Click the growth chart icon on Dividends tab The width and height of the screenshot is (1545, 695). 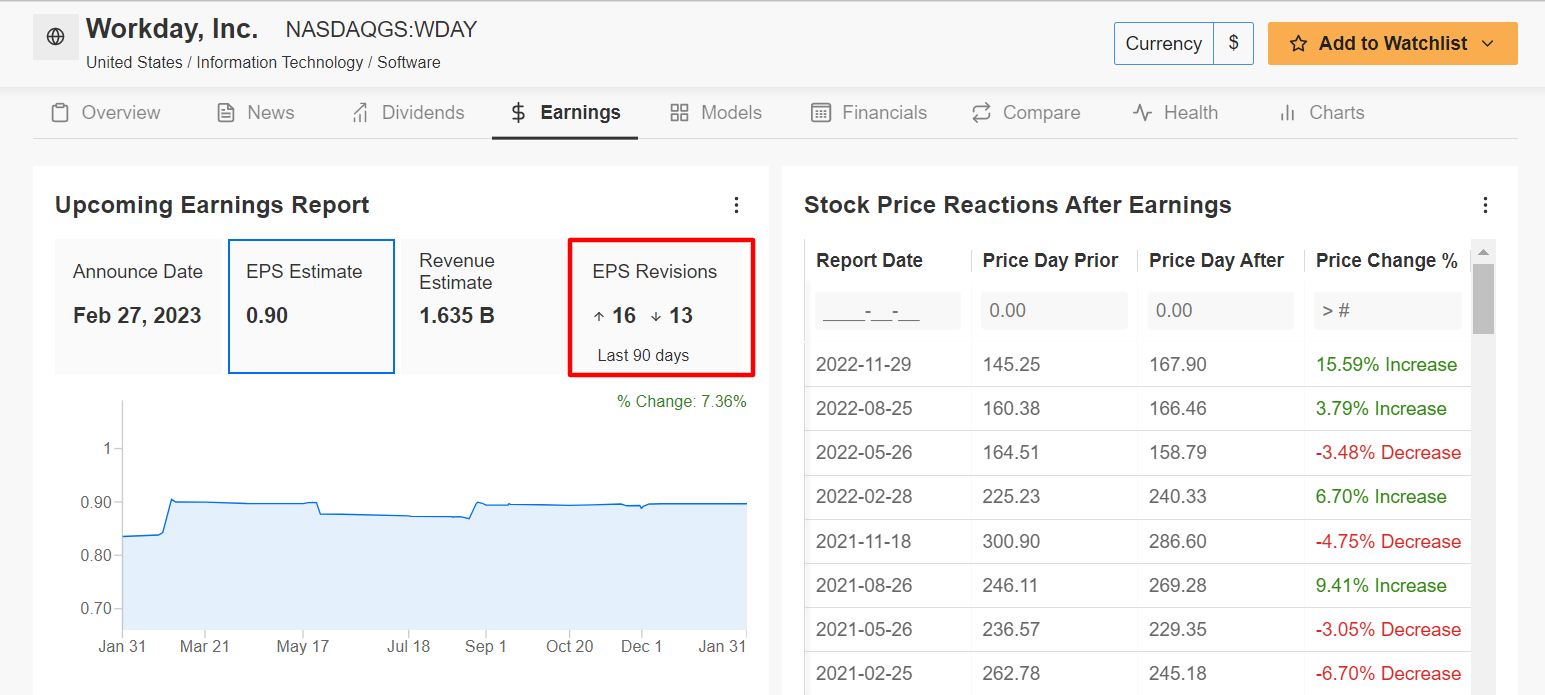pos(360,113)
